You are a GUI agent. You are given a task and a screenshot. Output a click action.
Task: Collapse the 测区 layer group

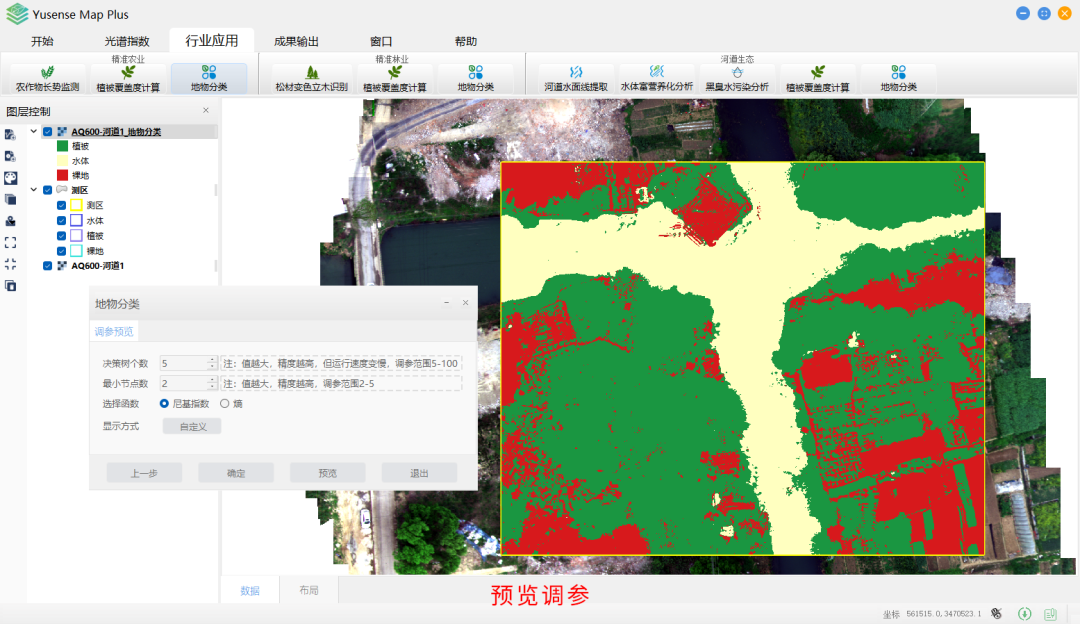(x=34, y=190)
